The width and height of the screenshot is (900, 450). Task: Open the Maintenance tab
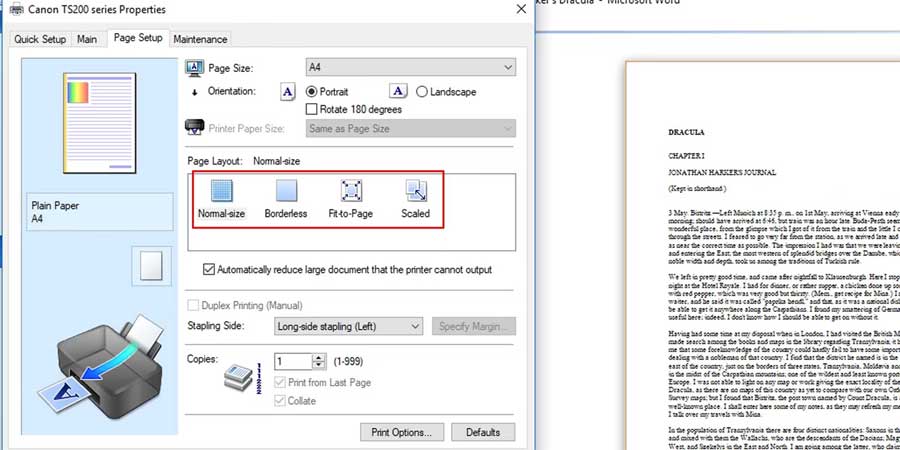200,39
